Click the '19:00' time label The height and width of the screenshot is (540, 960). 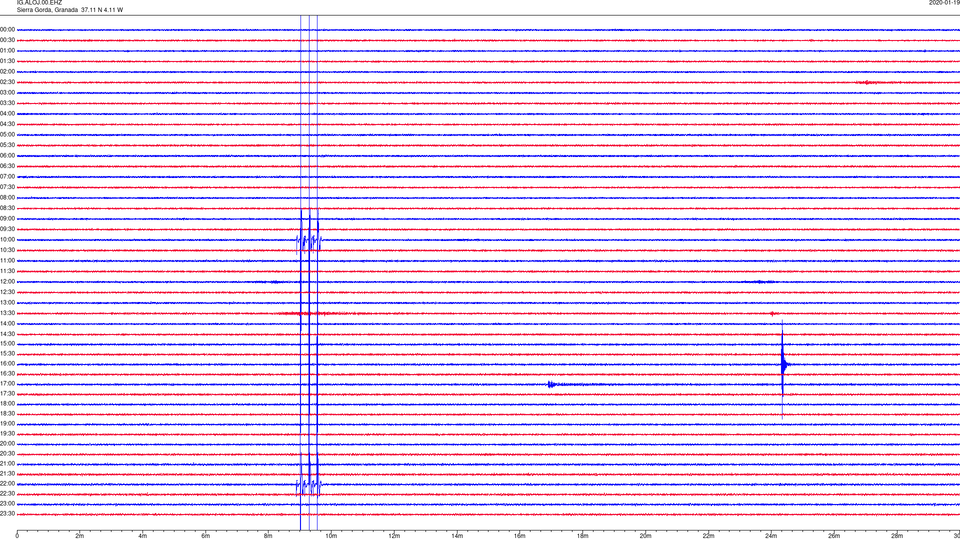7,424
